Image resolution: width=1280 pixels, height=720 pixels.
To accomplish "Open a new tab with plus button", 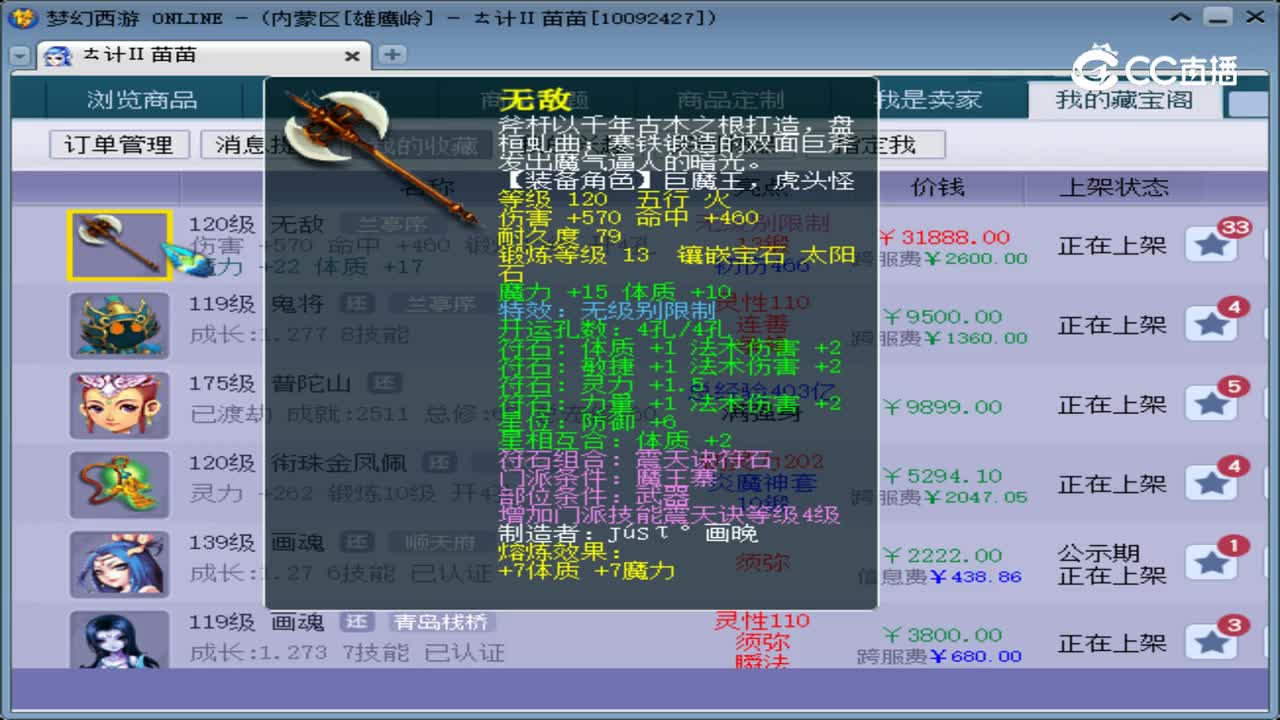I will point(392,55).
